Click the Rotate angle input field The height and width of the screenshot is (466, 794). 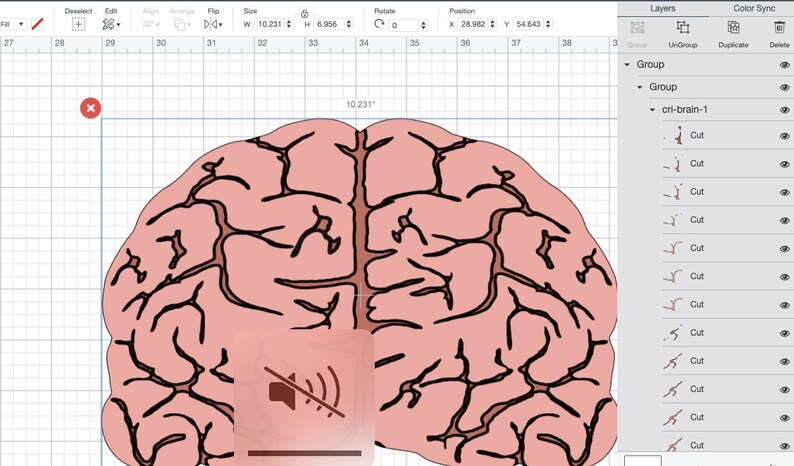point(404,25)
